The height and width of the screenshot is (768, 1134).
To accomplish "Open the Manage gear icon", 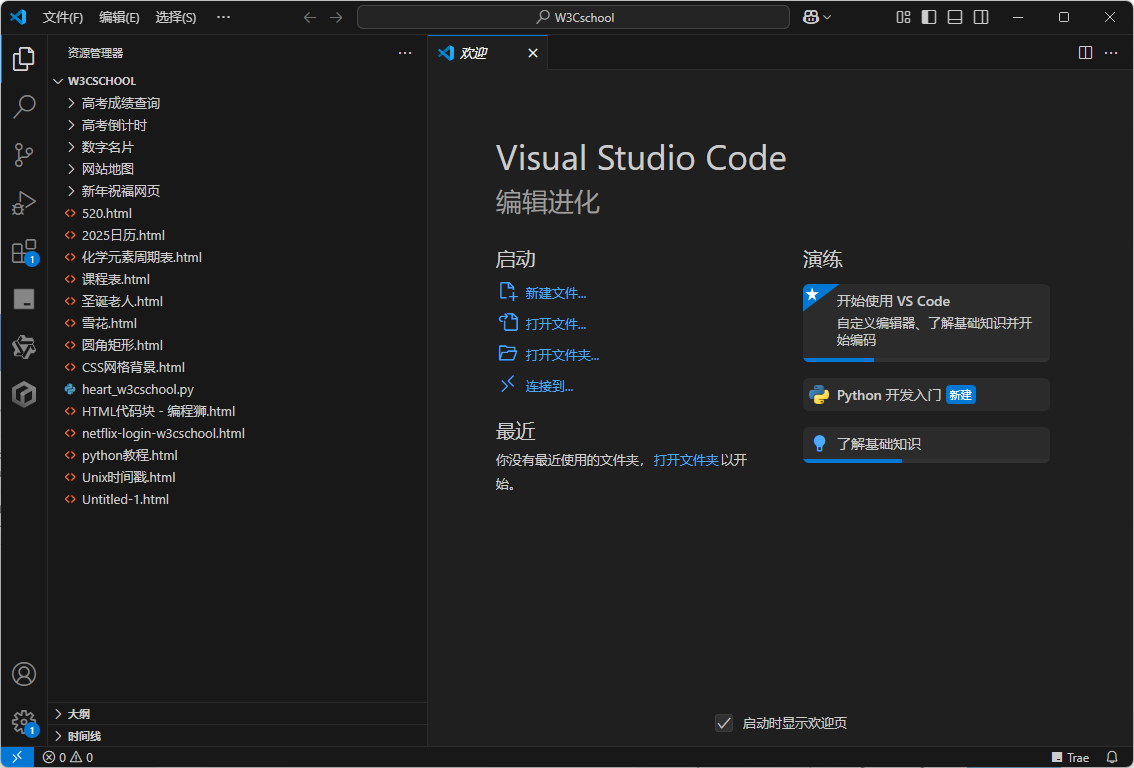I will (24, 722).
